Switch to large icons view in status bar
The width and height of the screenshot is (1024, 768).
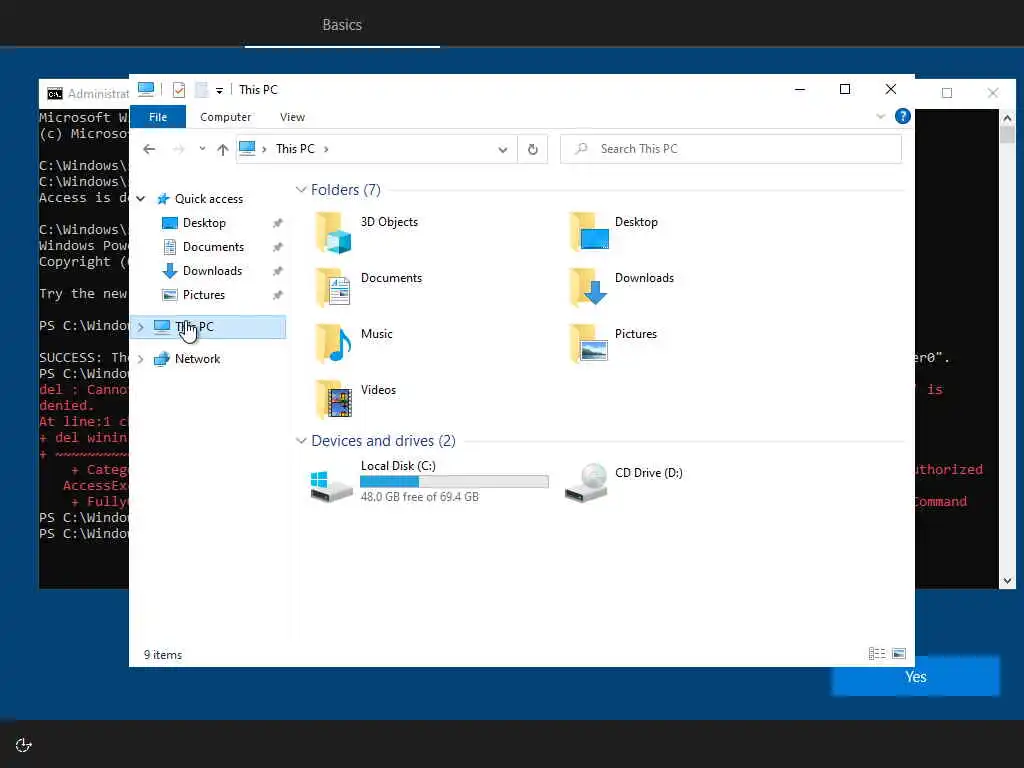899,654
